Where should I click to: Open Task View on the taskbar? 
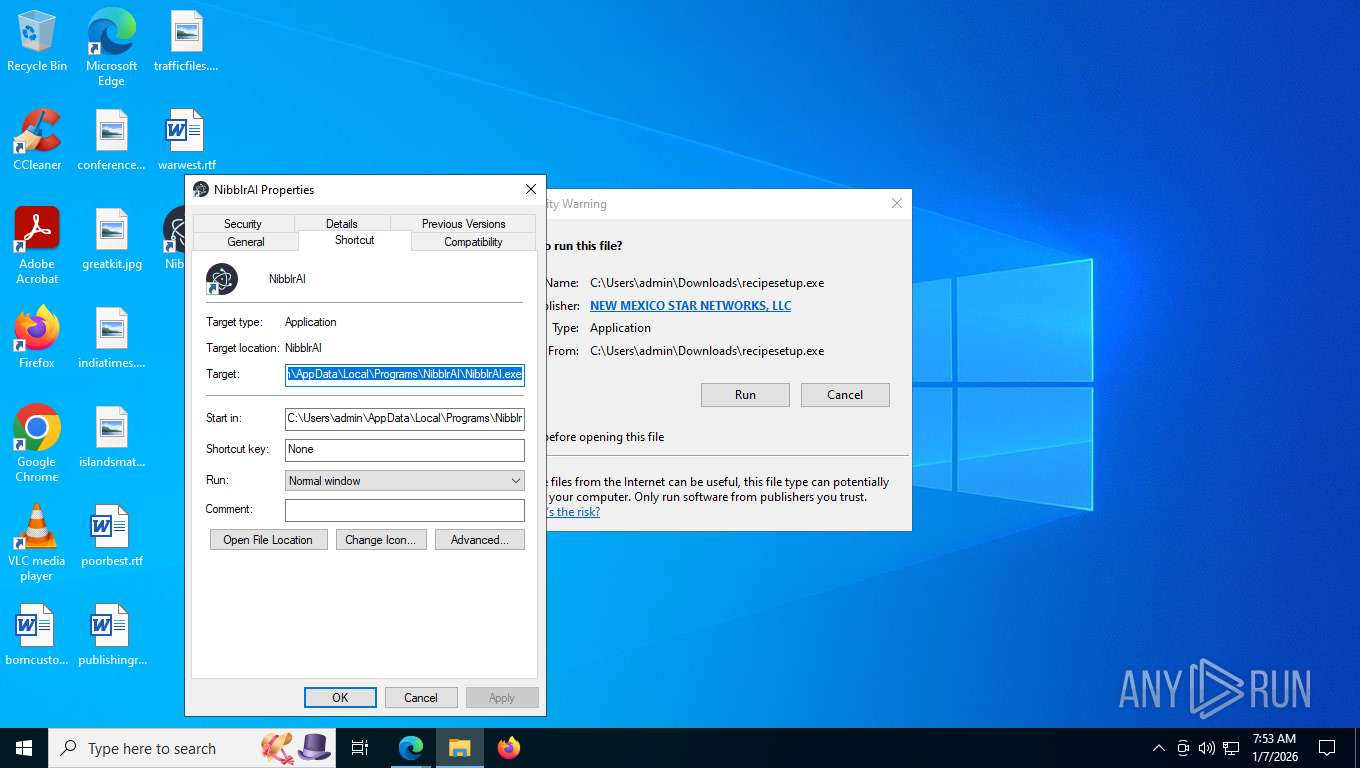[x=360, y=748]
